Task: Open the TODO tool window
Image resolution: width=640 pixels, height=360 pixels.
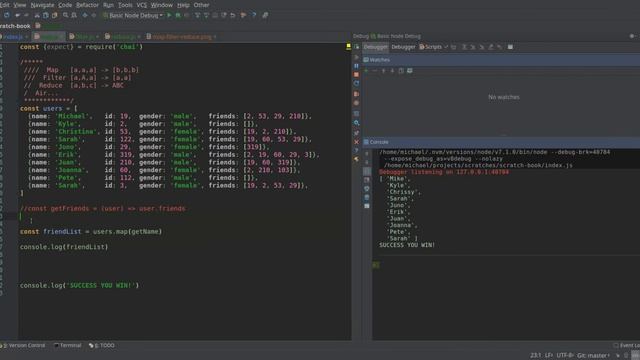Action: tap(102, 345)
